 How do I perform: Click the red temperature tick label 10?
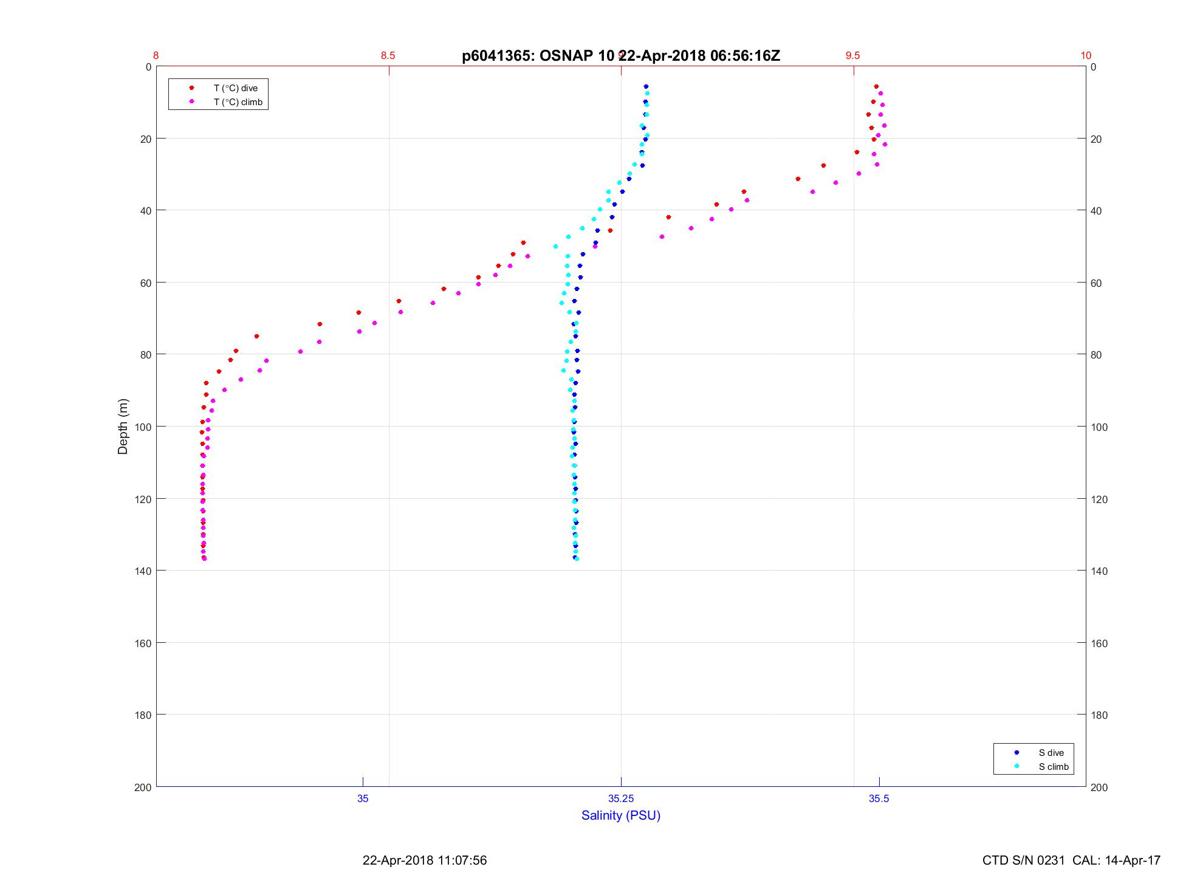coord(1085,55)
